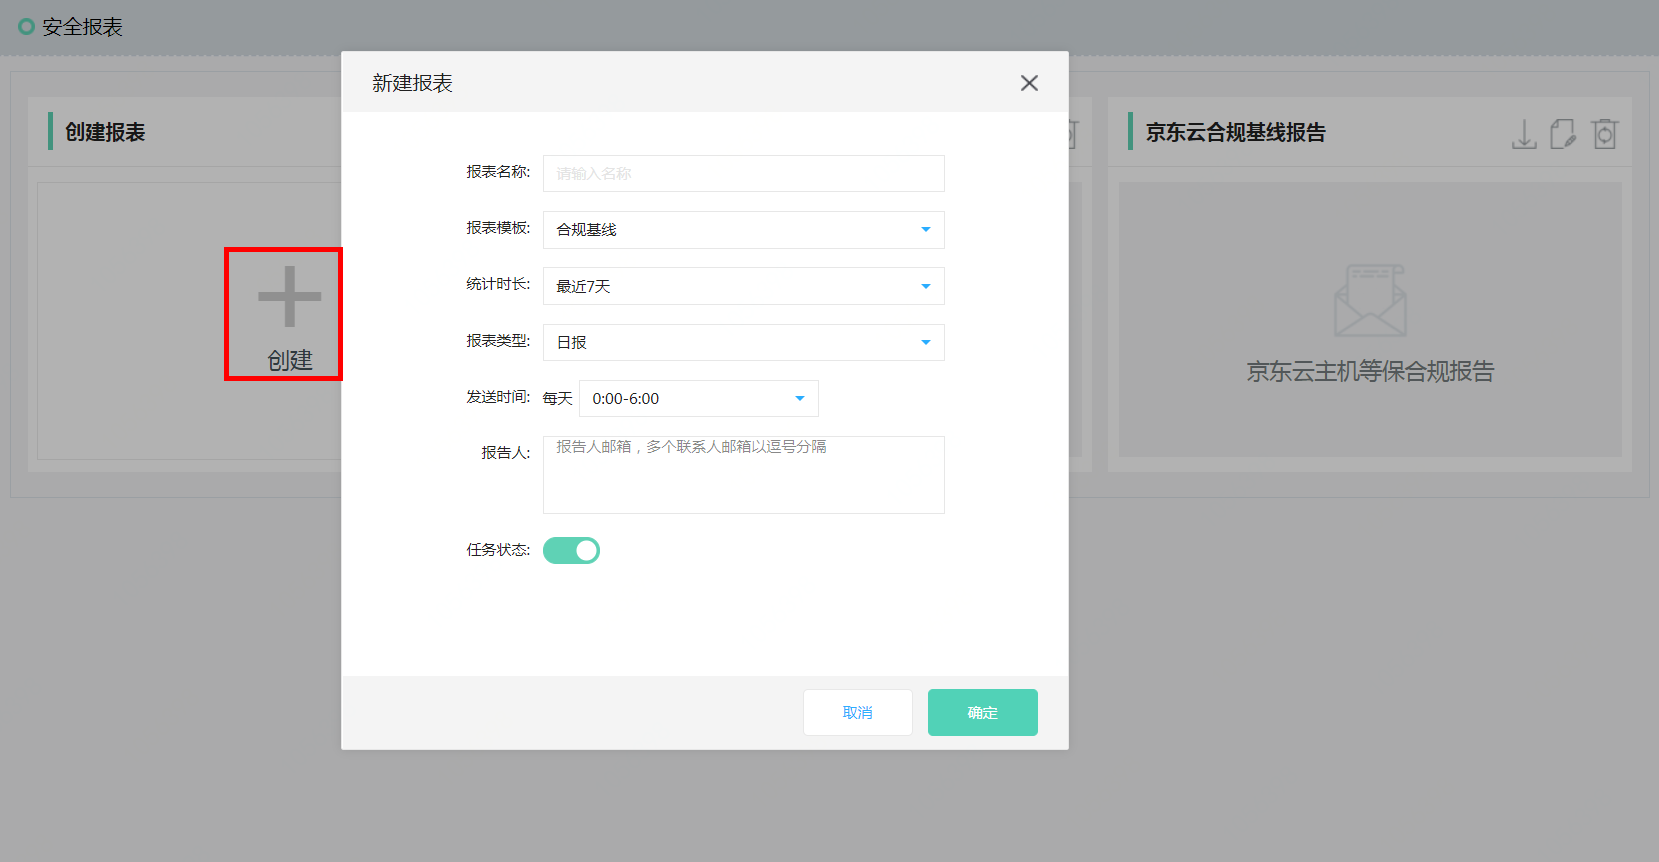This screenshot has height=862, width=1659.
Task: Open the 统计时长 dropdown showing 最近7天
Action: pos(744,286)
